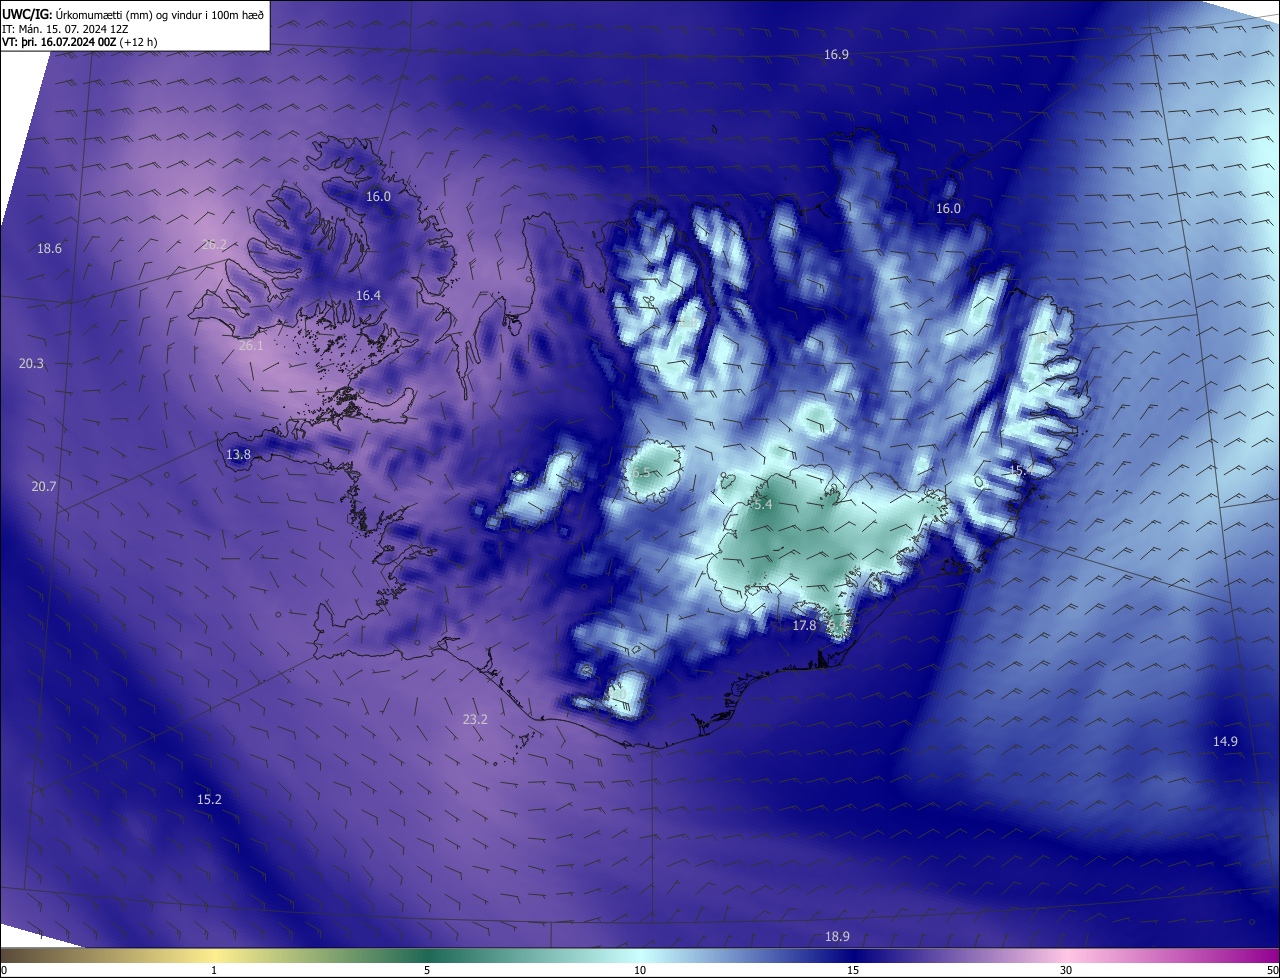Click the 30 tick on colour scale
1280x978 pixels.
point(1066,971)
